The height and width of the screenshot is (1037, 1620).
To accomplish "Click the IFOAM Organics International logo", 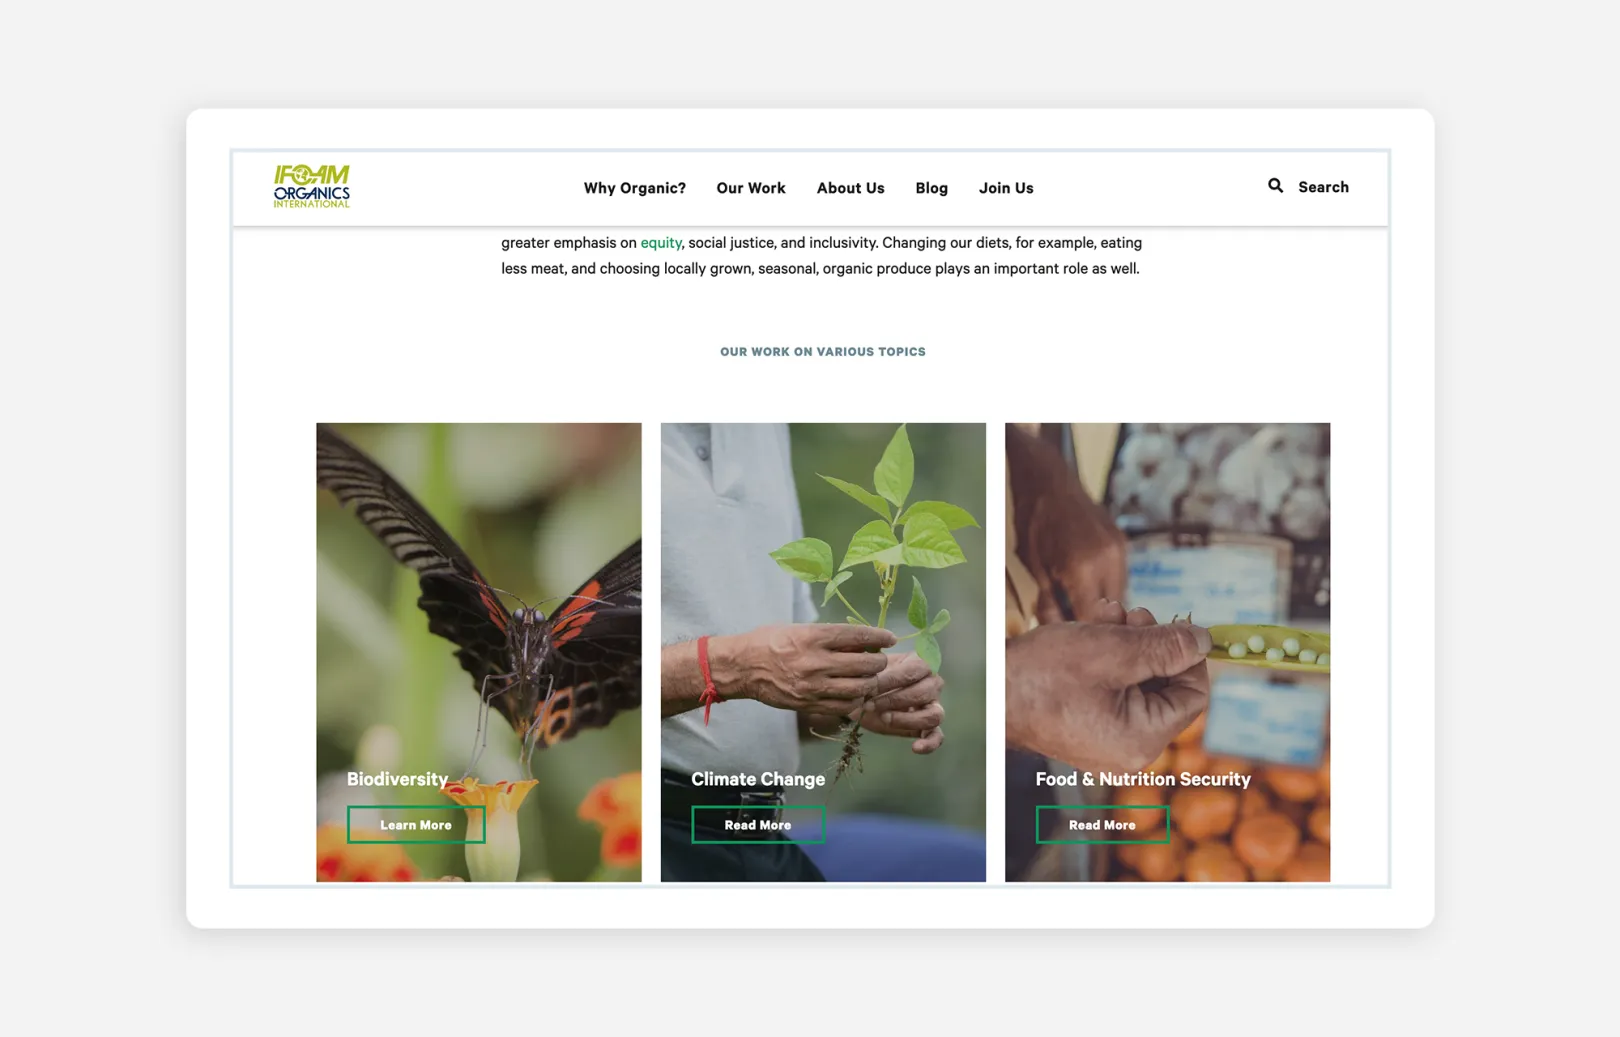I will pos(312,186).
